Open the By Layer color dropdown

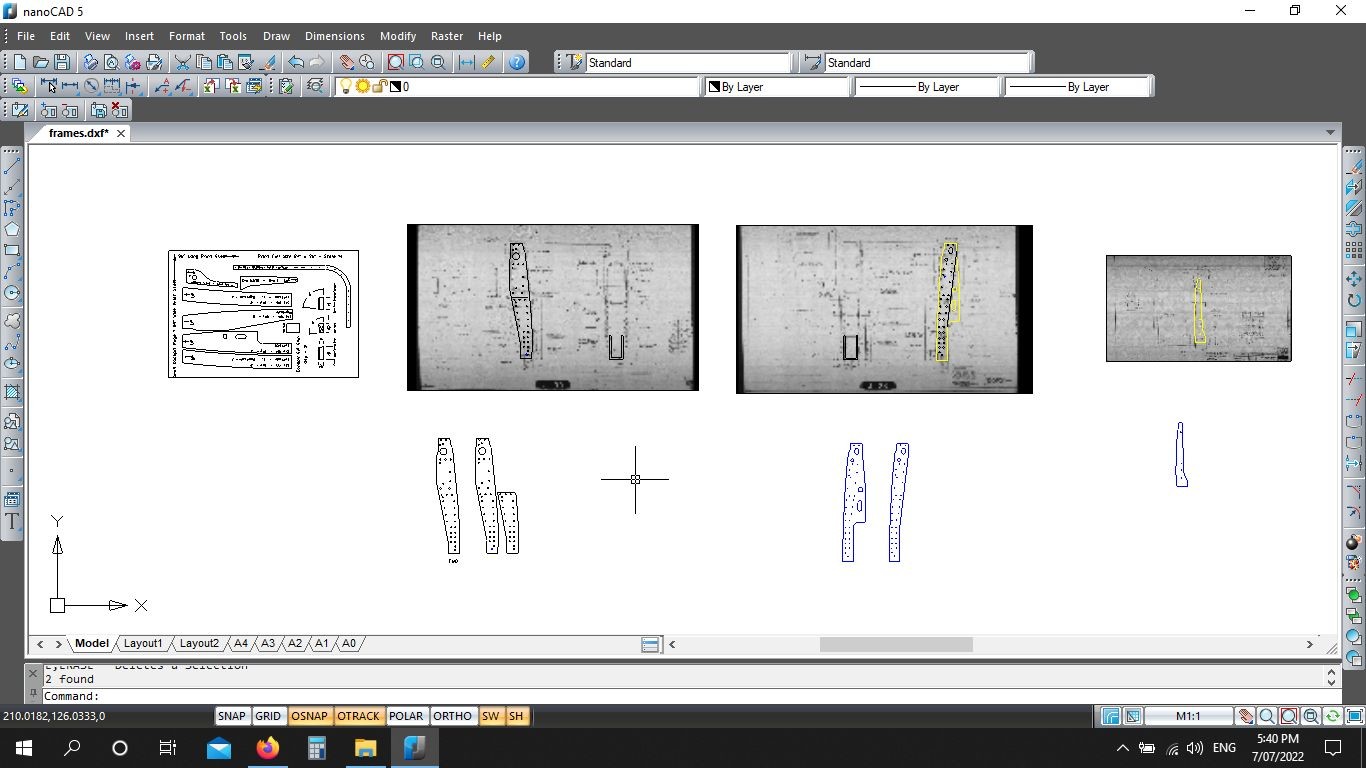(778, 87)
